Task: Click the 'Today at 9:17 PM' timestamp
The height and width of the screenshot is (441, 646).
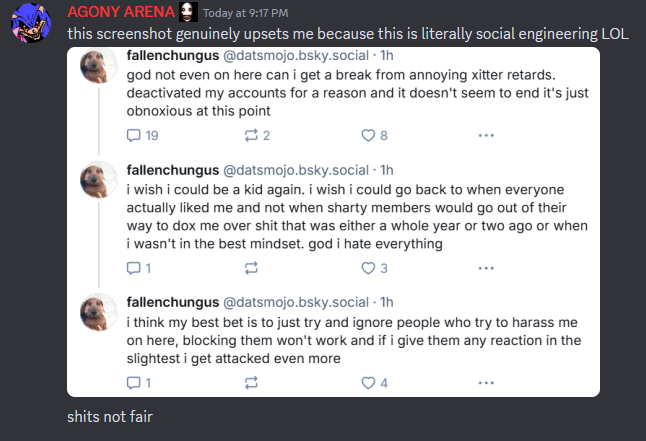Action: coord(244,13)
